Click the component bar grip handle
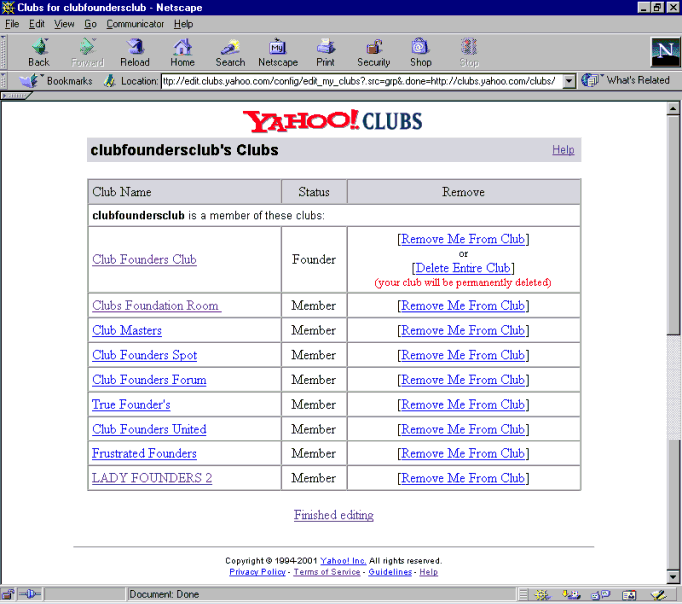682x604 pixels. 523,594
